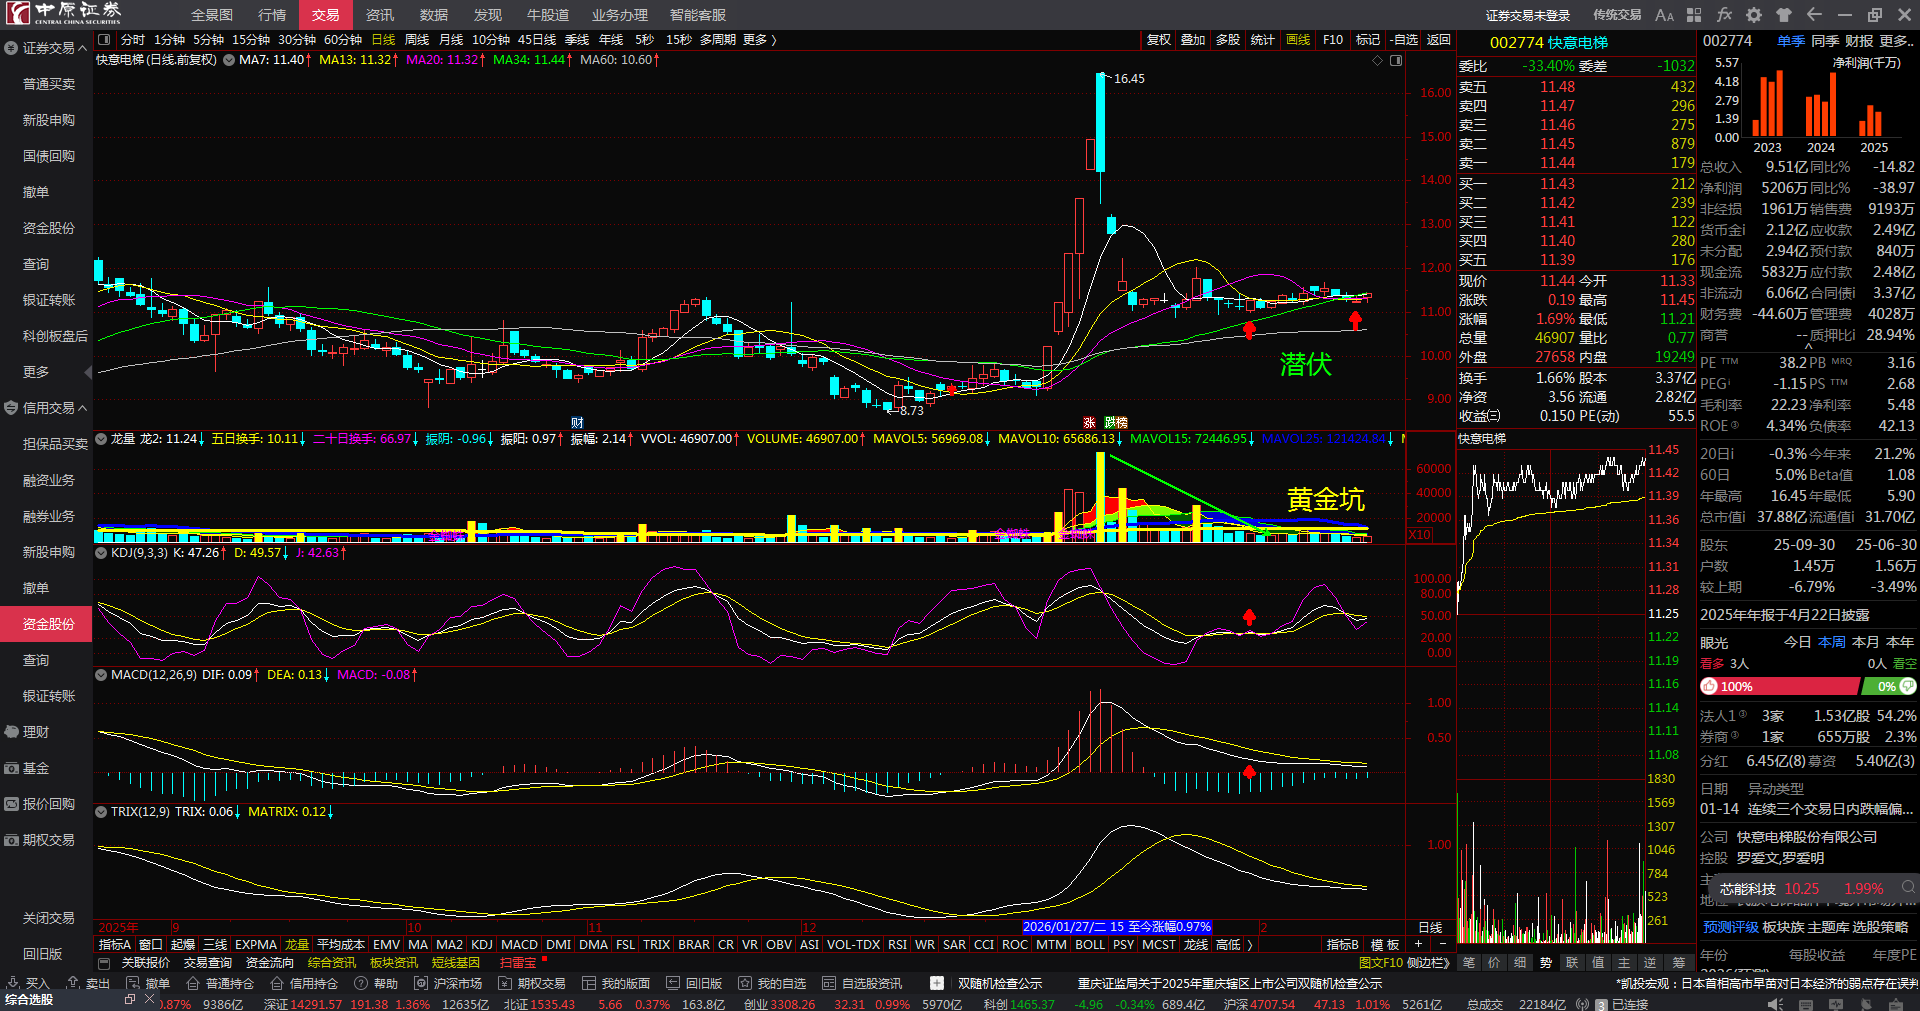The image size is (1920, 1011).
Task: Open the font size (AA) setting
Action: pos(1664,15)
